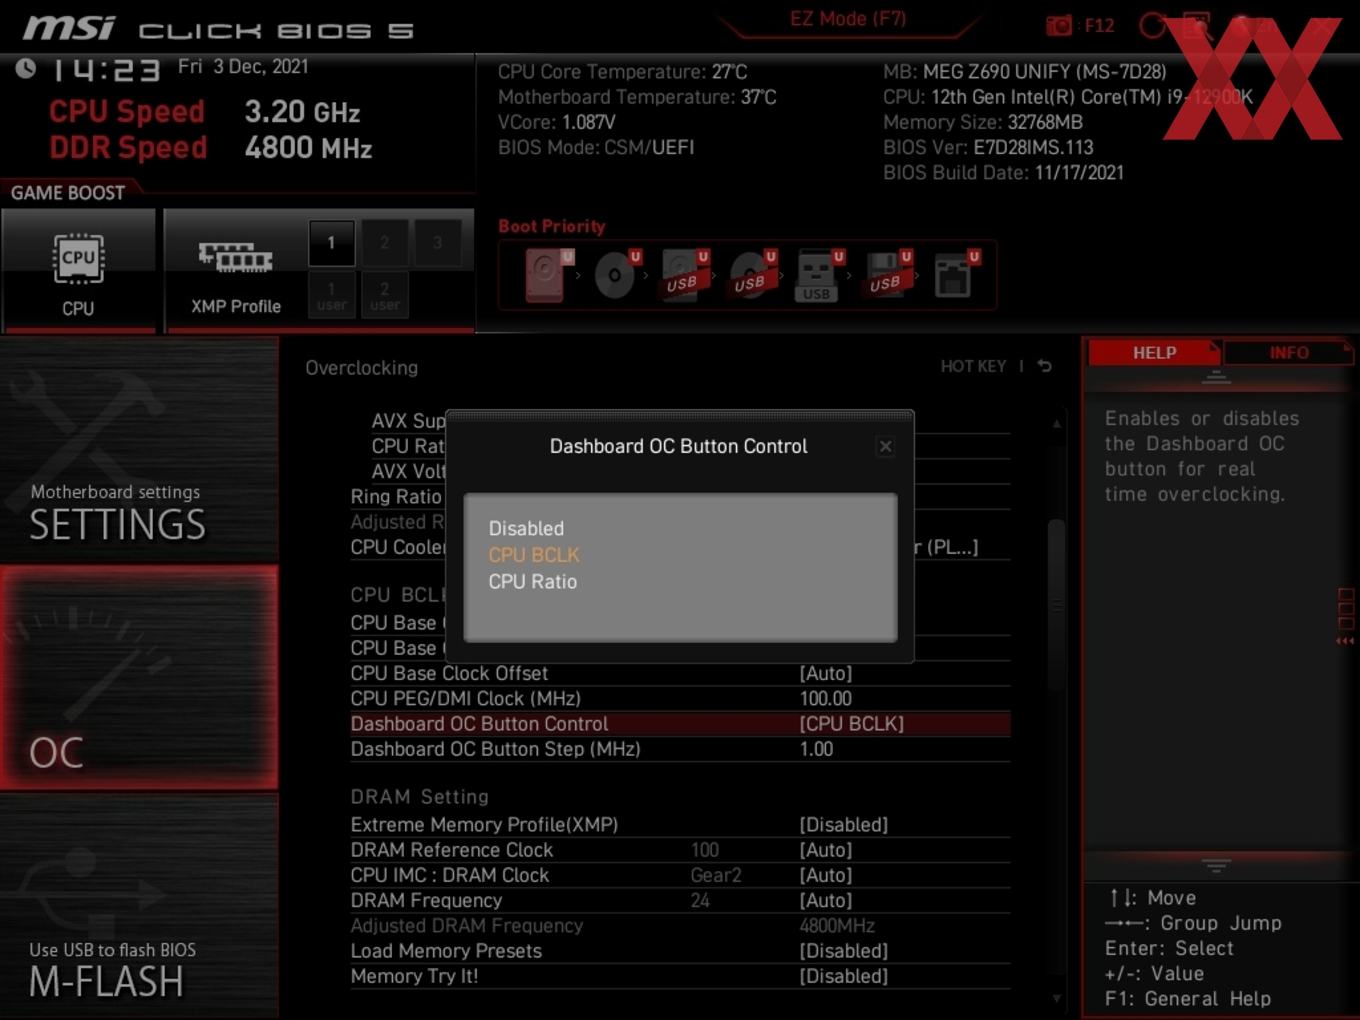This screenshot has width=1360, height=1020.
Task: Click the back arrow next to HOT KEY
Action: (x=1044, y=367)
